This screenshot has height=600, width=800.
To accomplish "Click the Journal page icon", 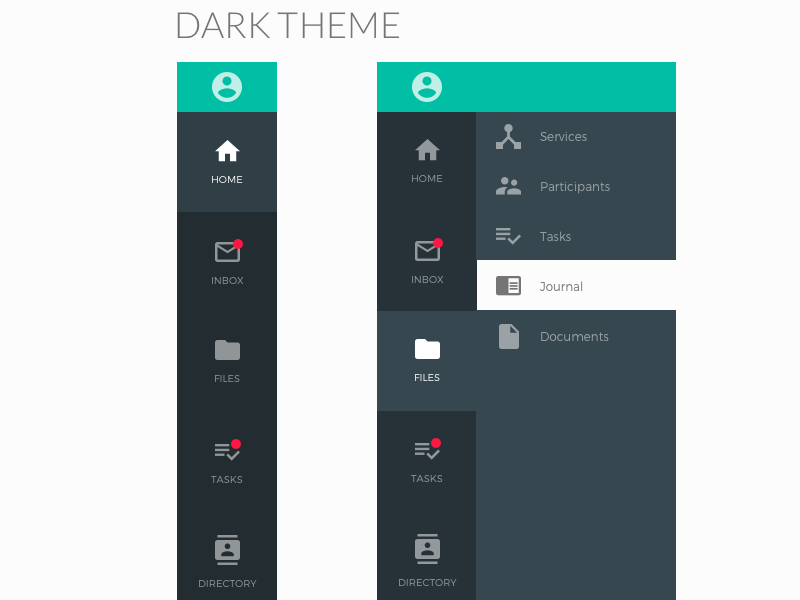I will (509, 286).
